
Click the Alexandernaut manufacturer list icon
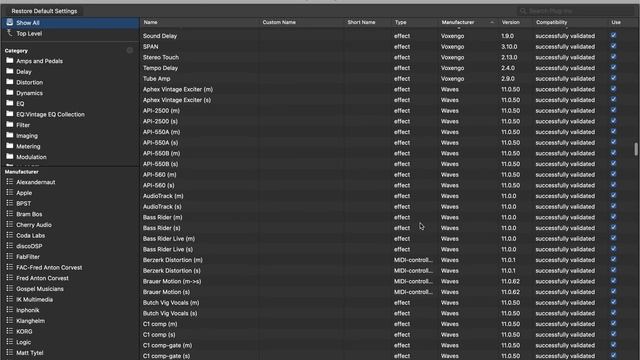10,182
